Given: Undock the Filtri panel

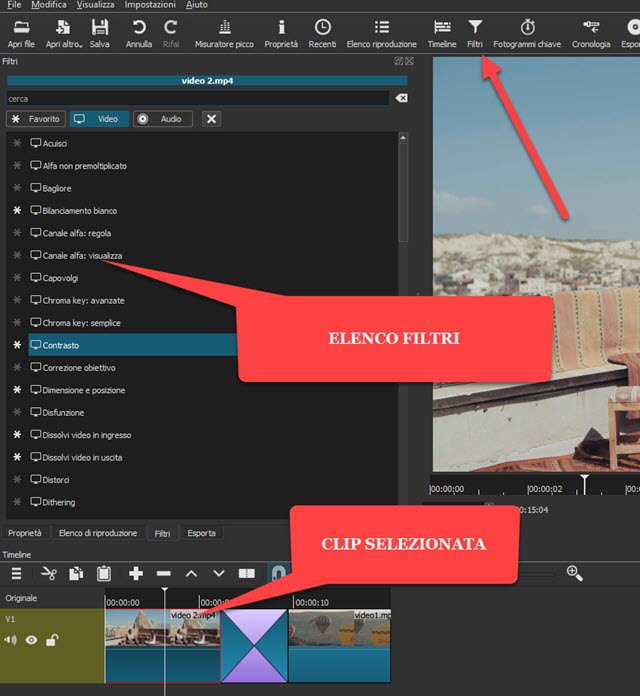Looking at the screenshot, I should [399, 61].
